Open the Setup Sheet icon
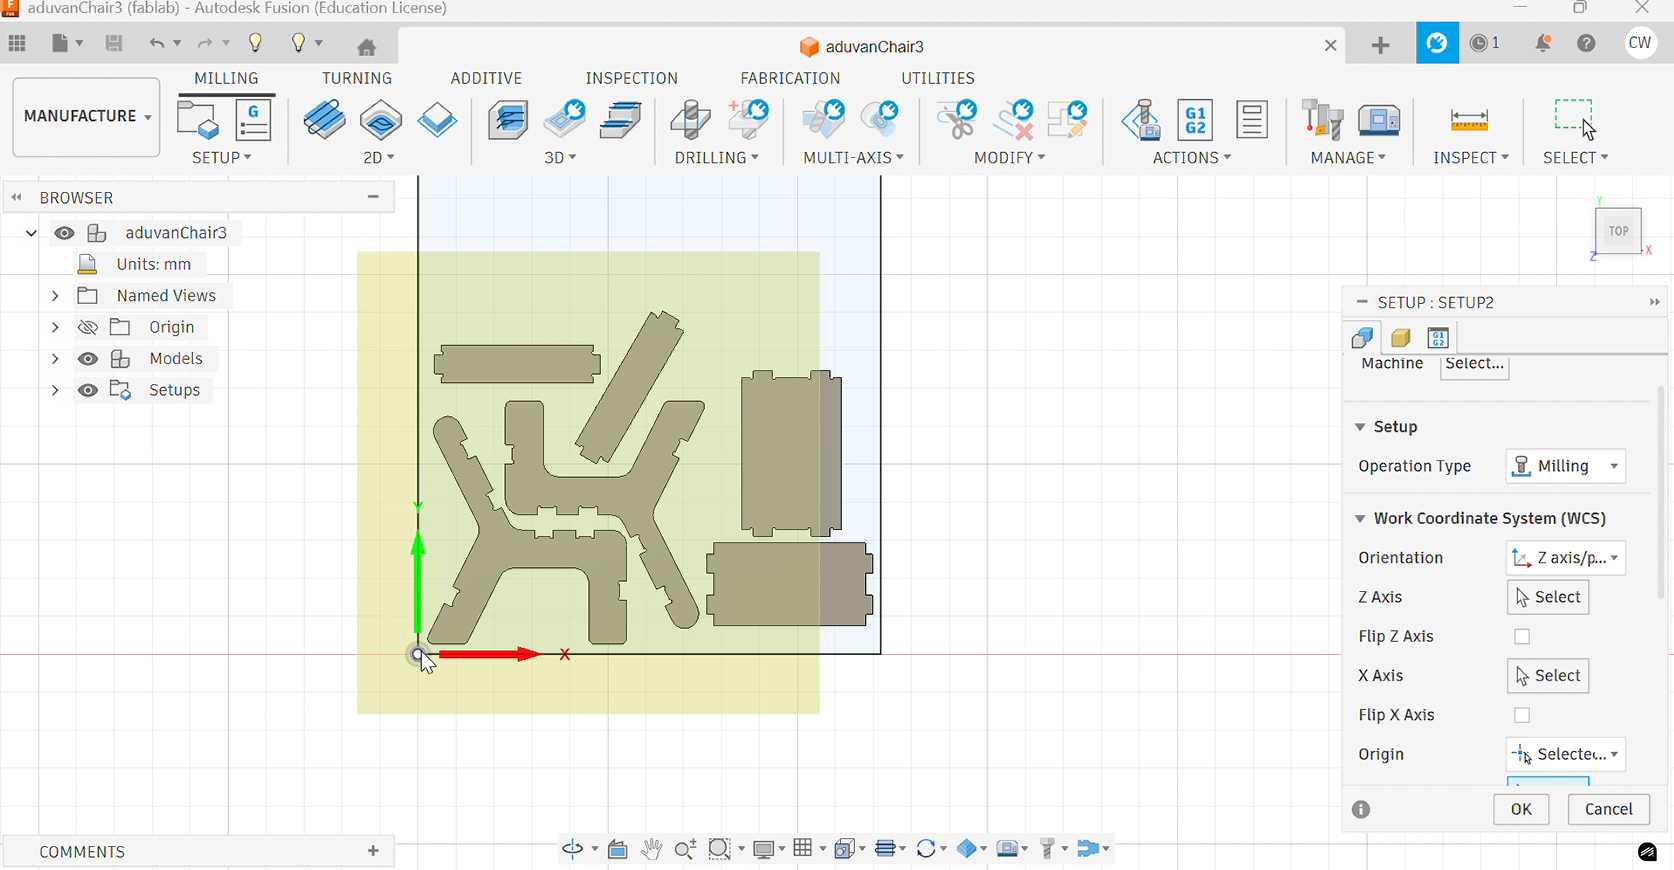This screenshot has width=1674, height=870. pyautogui.click(x=1251, y=121)
